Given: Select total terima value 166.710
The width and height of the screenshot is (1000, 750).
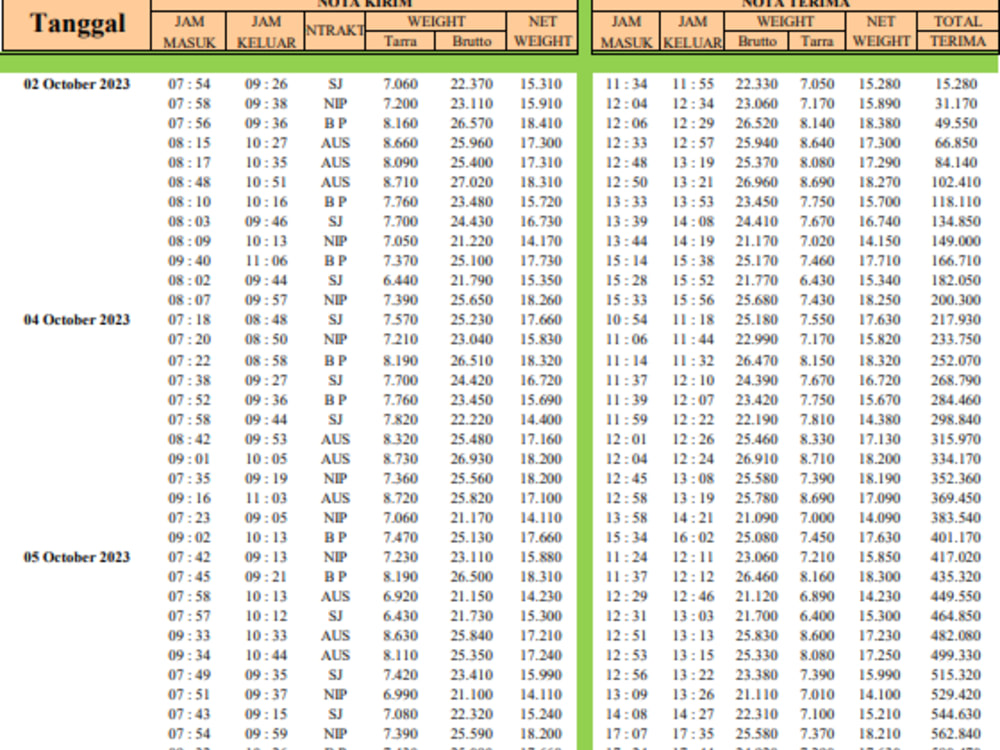Looking at the screenshot, I should (956, 261).
